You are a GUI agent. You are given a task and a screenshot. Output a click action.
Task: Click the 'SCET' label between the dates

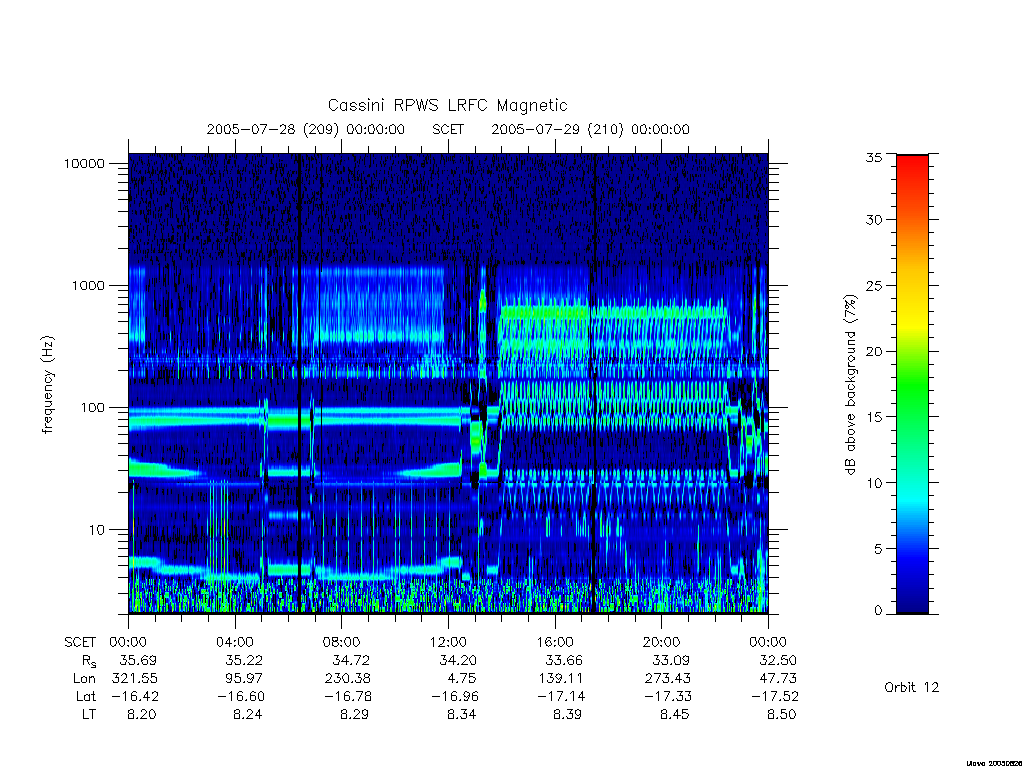pyautogui.click(x=448, y=129)
